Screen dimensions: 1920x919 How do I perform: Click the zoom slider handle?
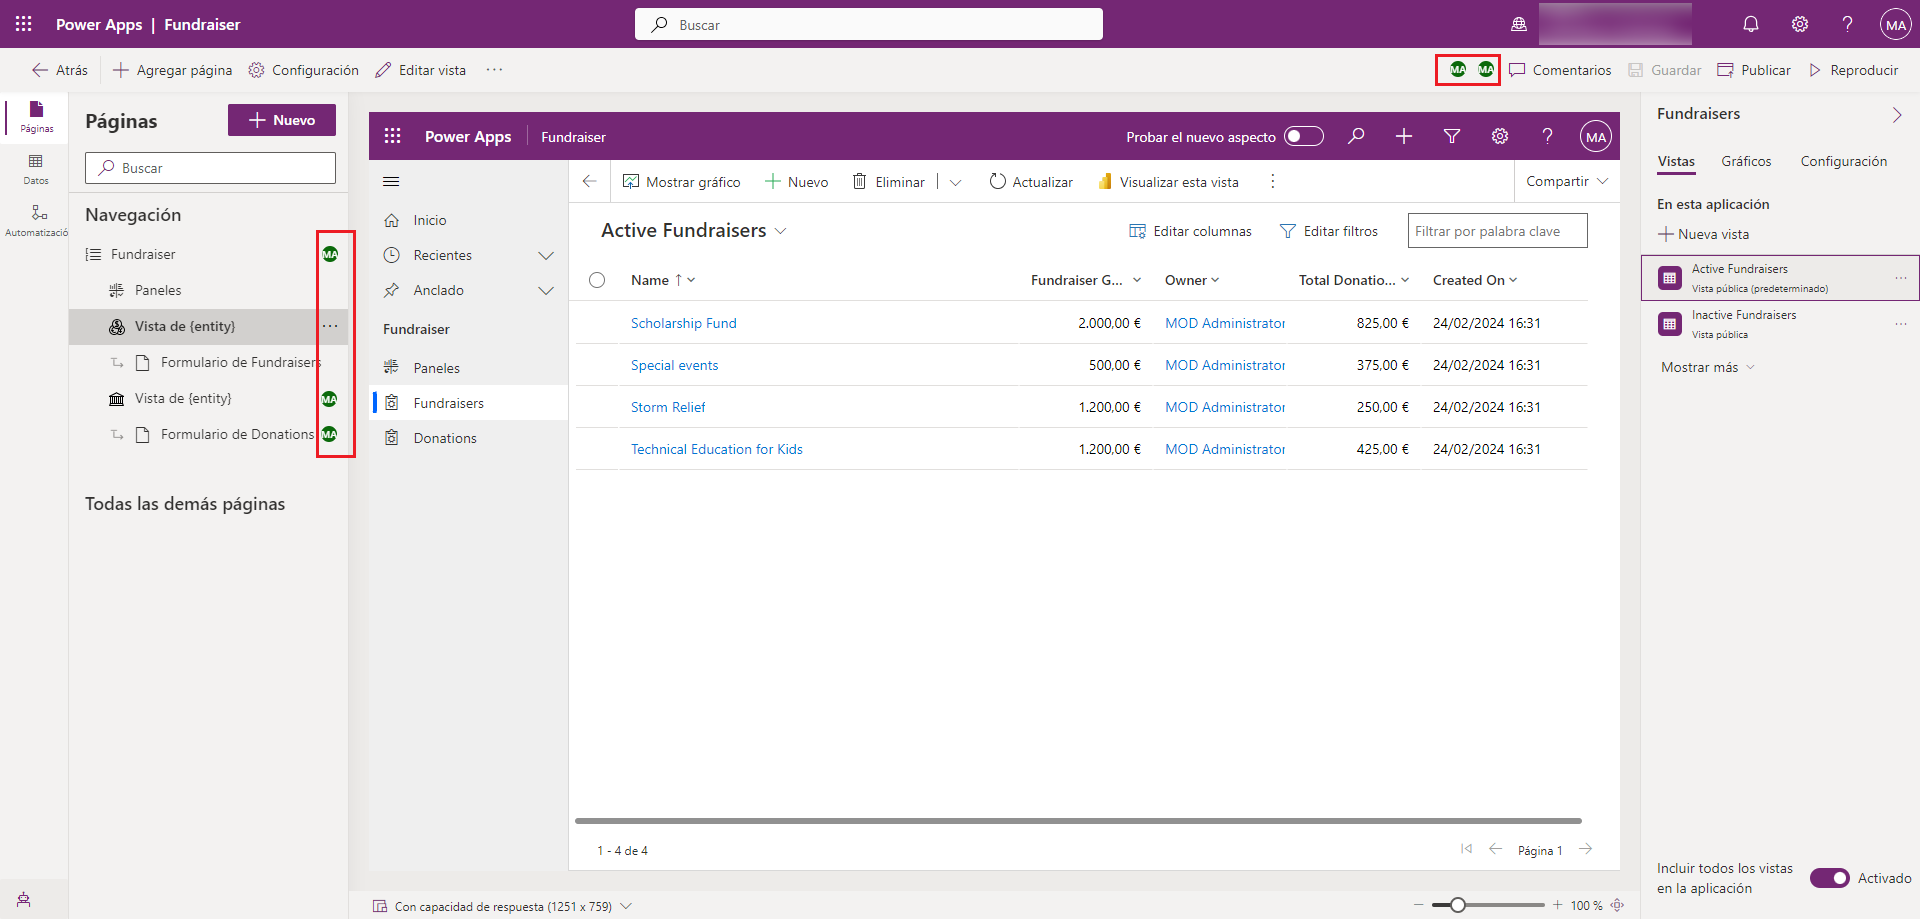tap(1458, 905)
